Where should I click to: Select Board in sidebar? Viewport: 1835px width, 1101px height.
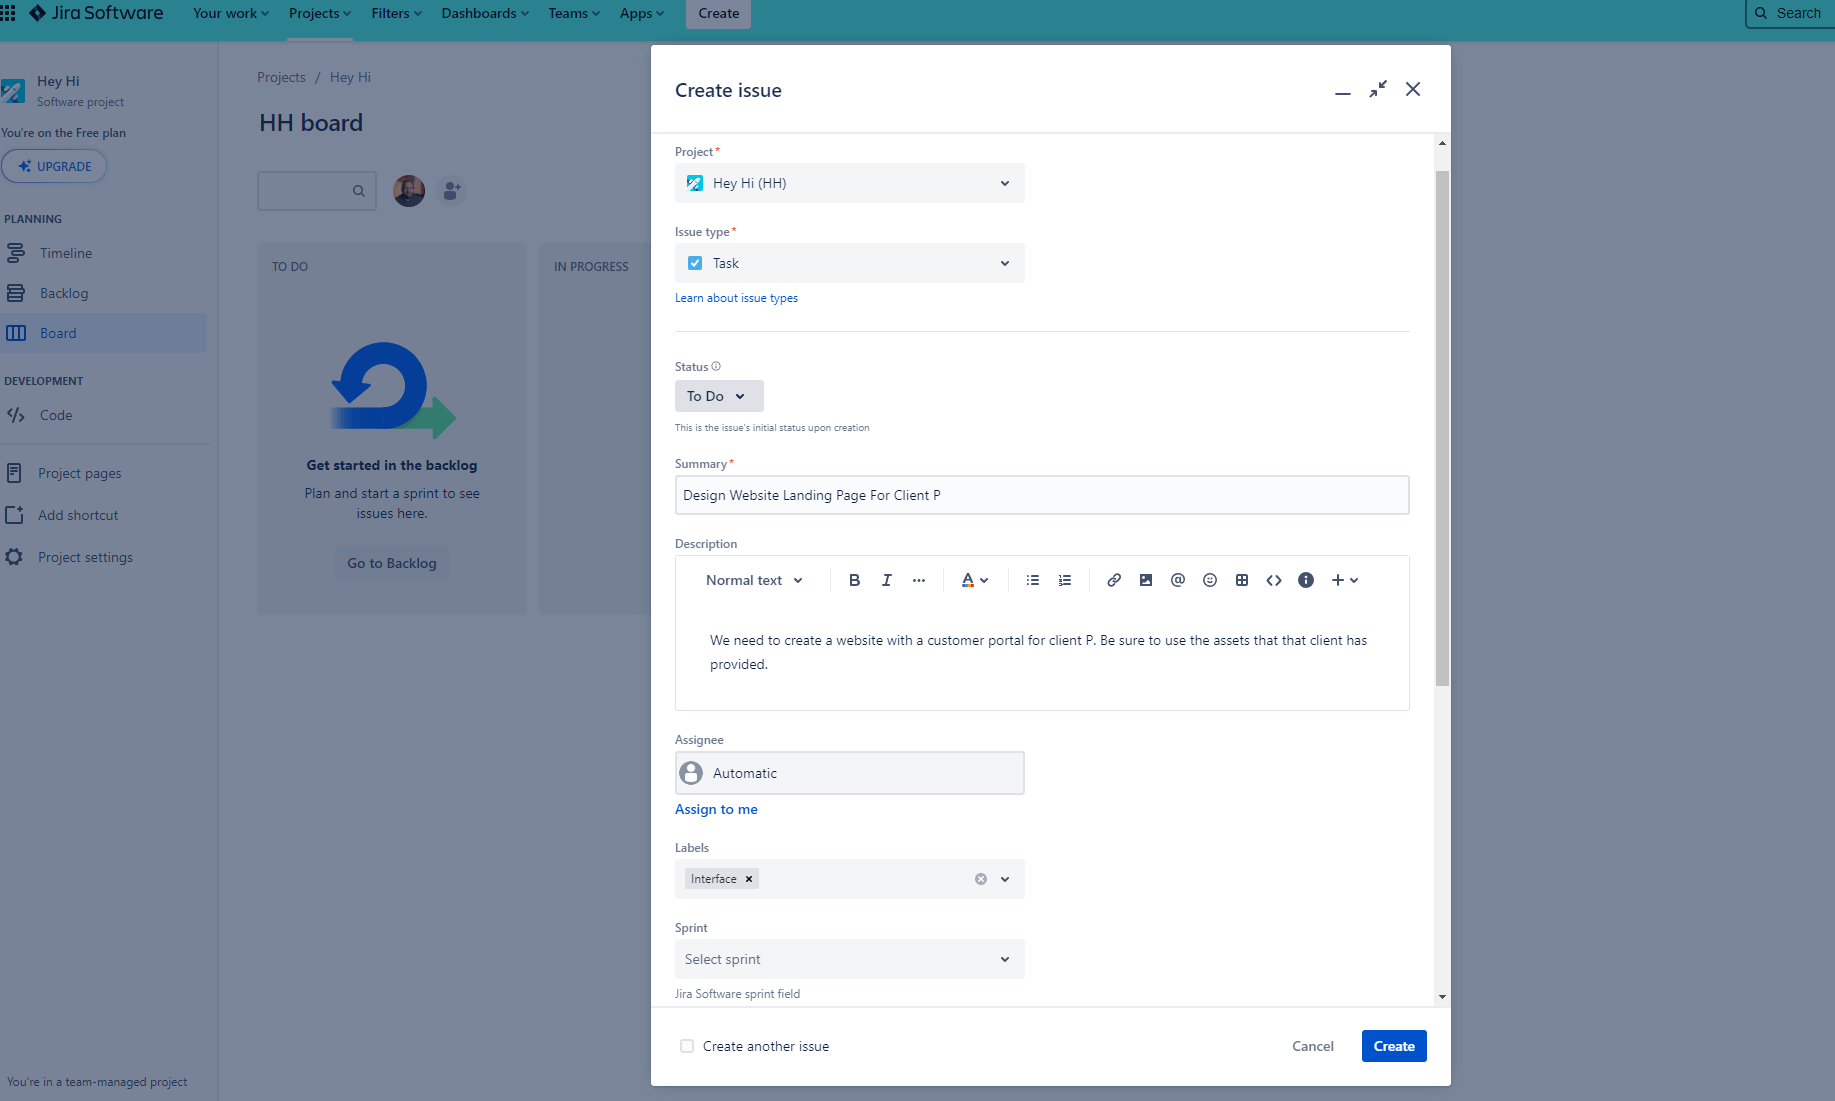coord(103,333)
